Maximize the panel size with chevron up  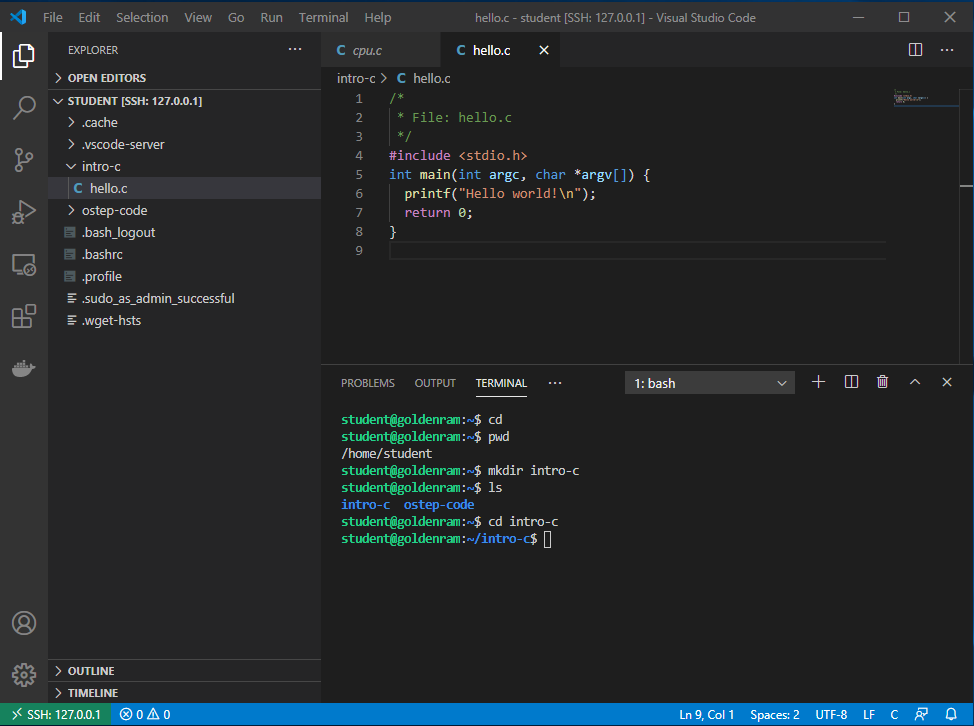click(x=915, y=382)
